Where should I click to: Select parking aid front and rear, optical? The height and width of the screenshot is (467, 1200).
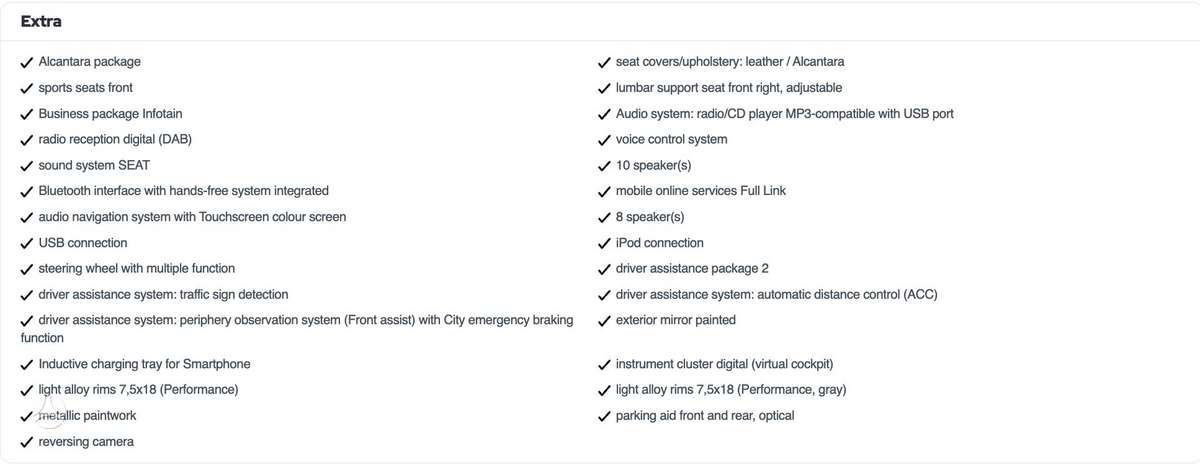705,416
